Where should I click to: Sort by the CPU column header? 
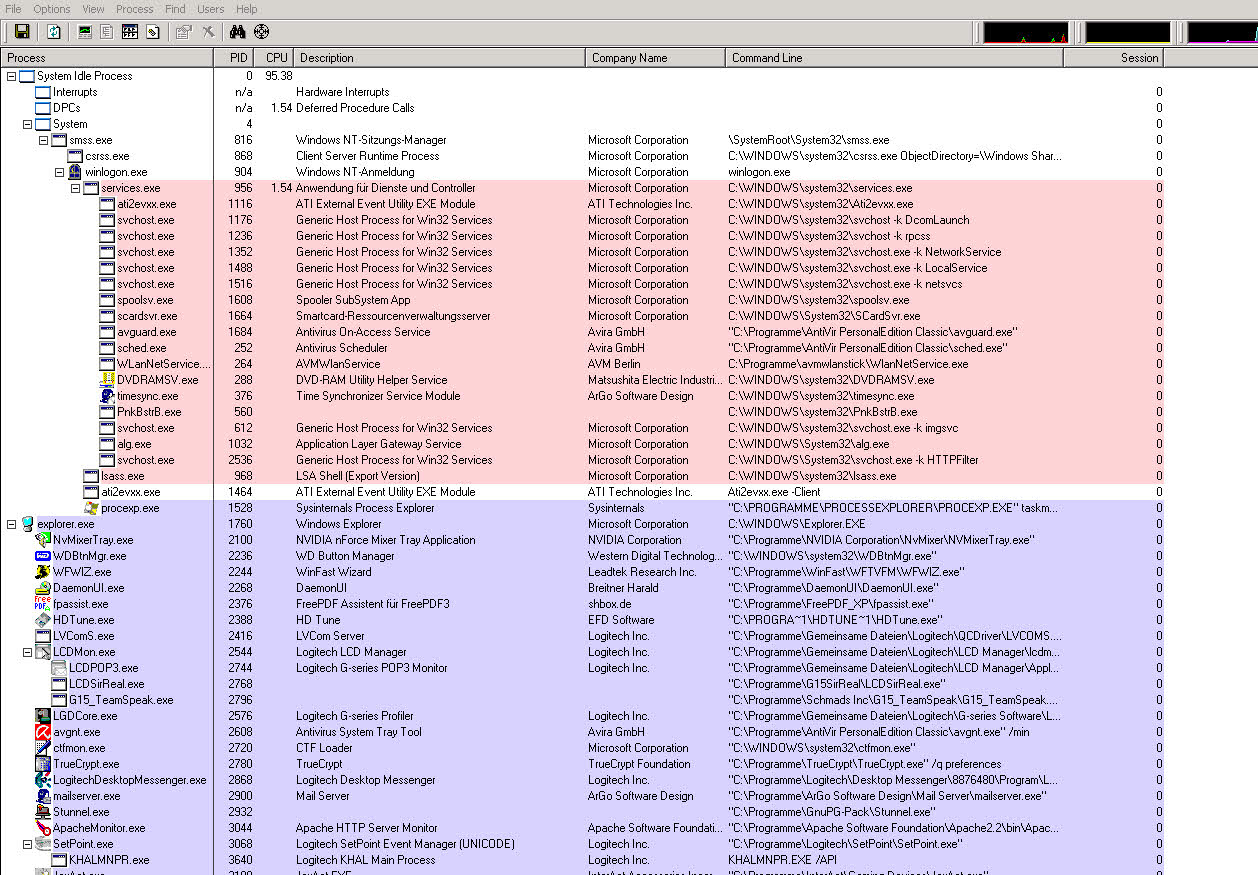pos(276,58)
